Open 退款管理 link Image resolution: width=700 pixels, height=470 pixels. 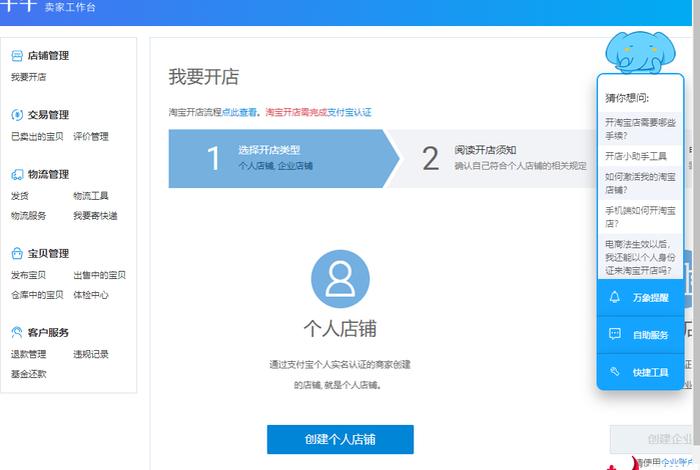click(29, 354)
